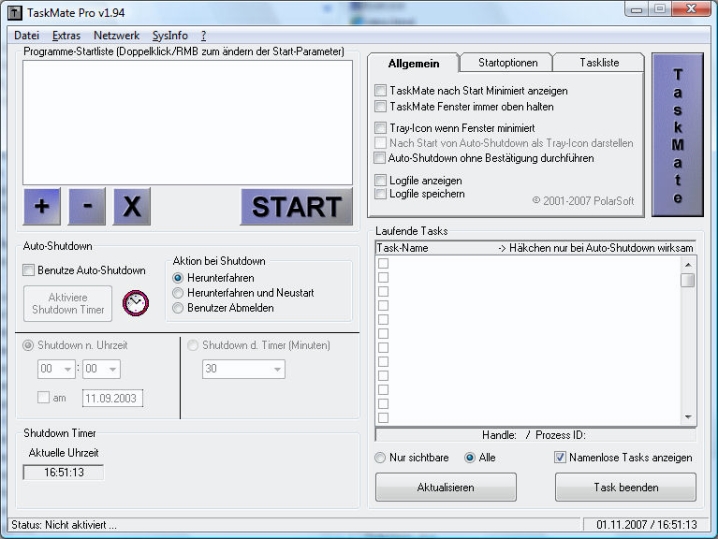This screenshot has height=539, width=718.
Task: Click the Laufende Tasks list scrollbar down arrow
Action: 687,417
